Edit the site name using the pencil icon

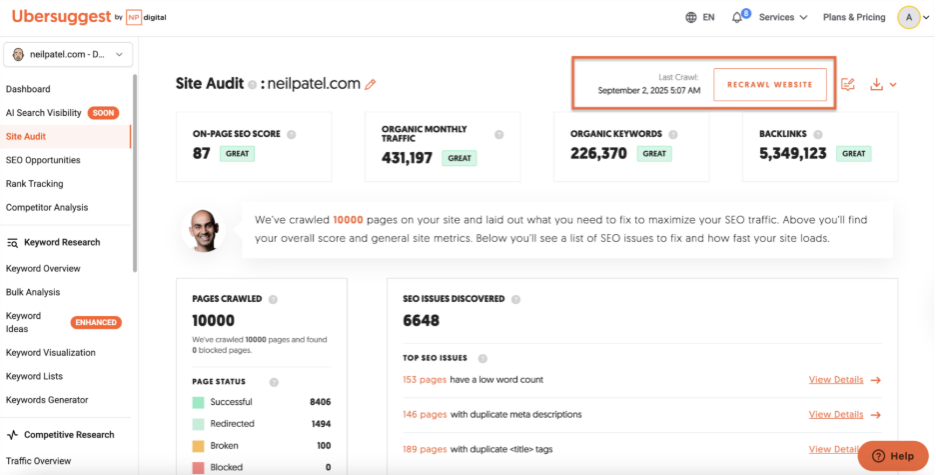[x=370, y=85]
